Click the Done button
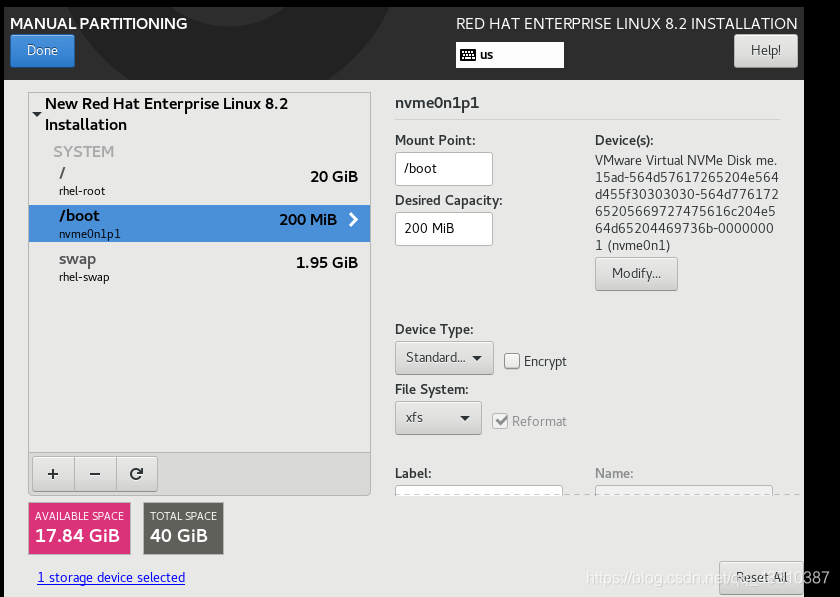 click(42, 51)
